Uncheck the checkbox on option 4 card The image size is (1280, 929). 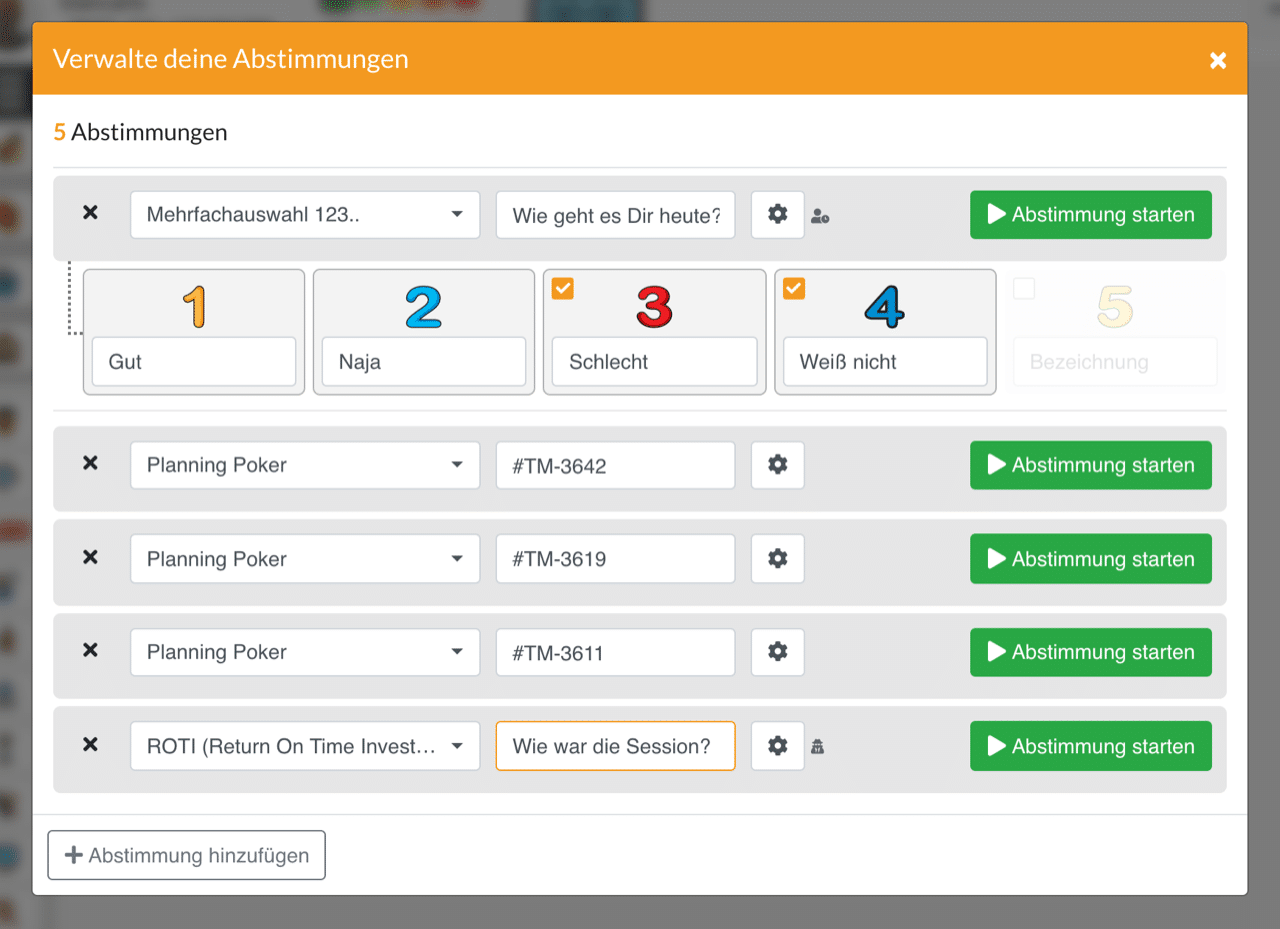[794, 289]
